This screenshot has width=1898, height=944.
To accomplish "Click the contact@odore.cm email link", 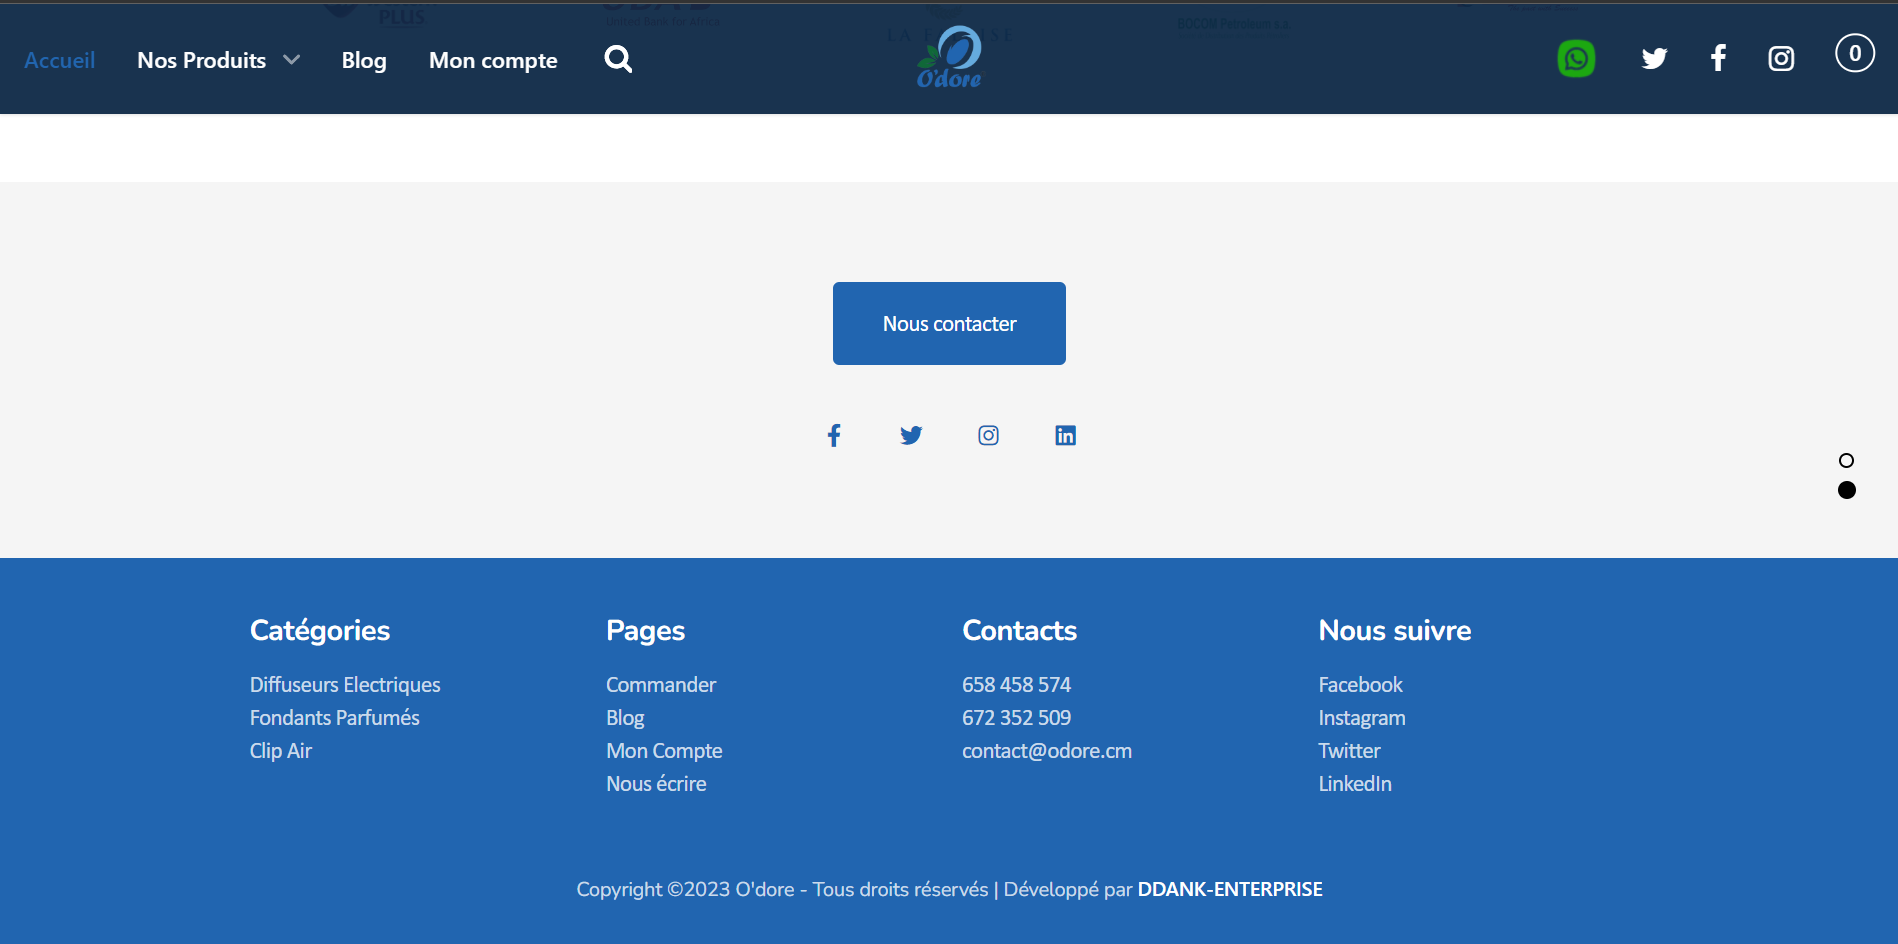I will (x=1047, y=751).
